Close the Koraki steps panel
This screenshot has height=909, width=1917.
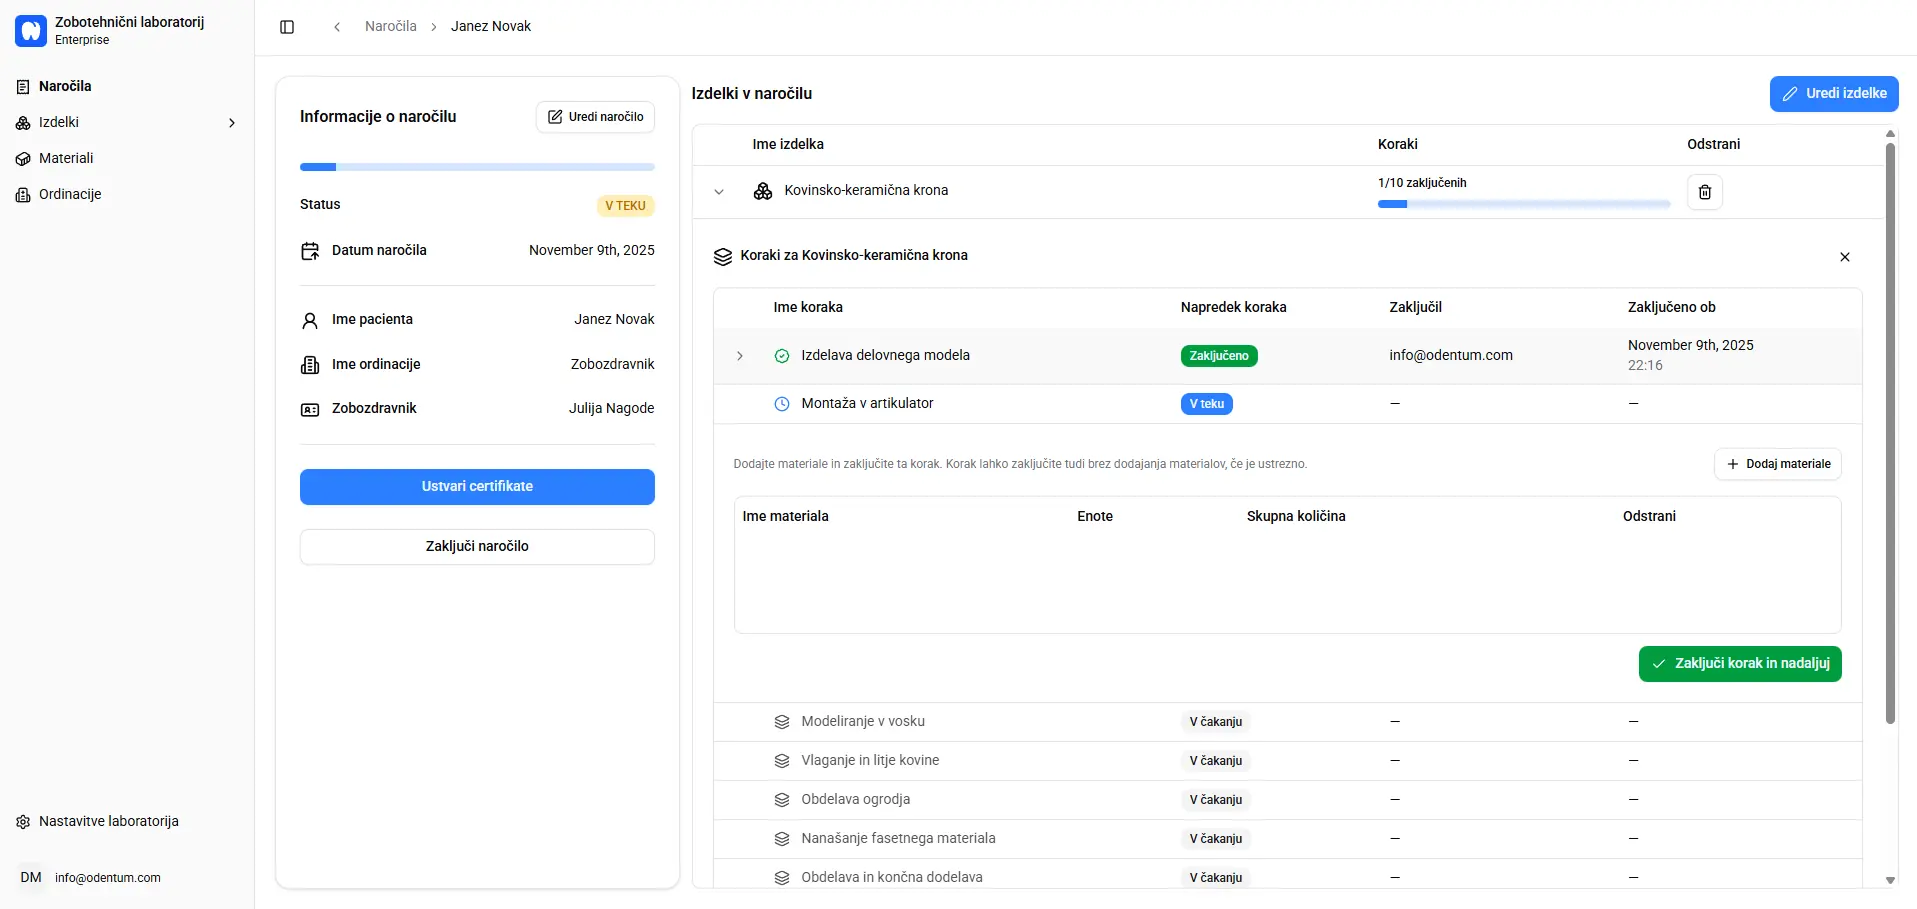pos(1844,257)
